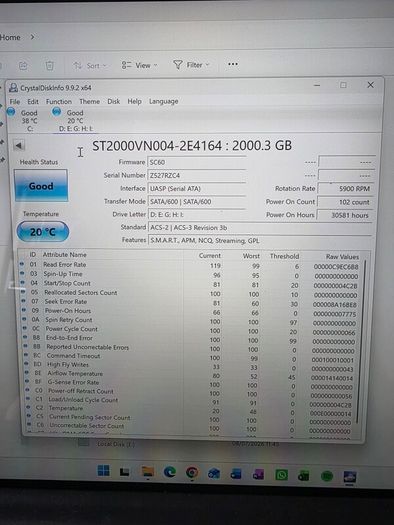Click the Threshold column header
Screen dimensions: 394x525
click(x=284, y=256)
